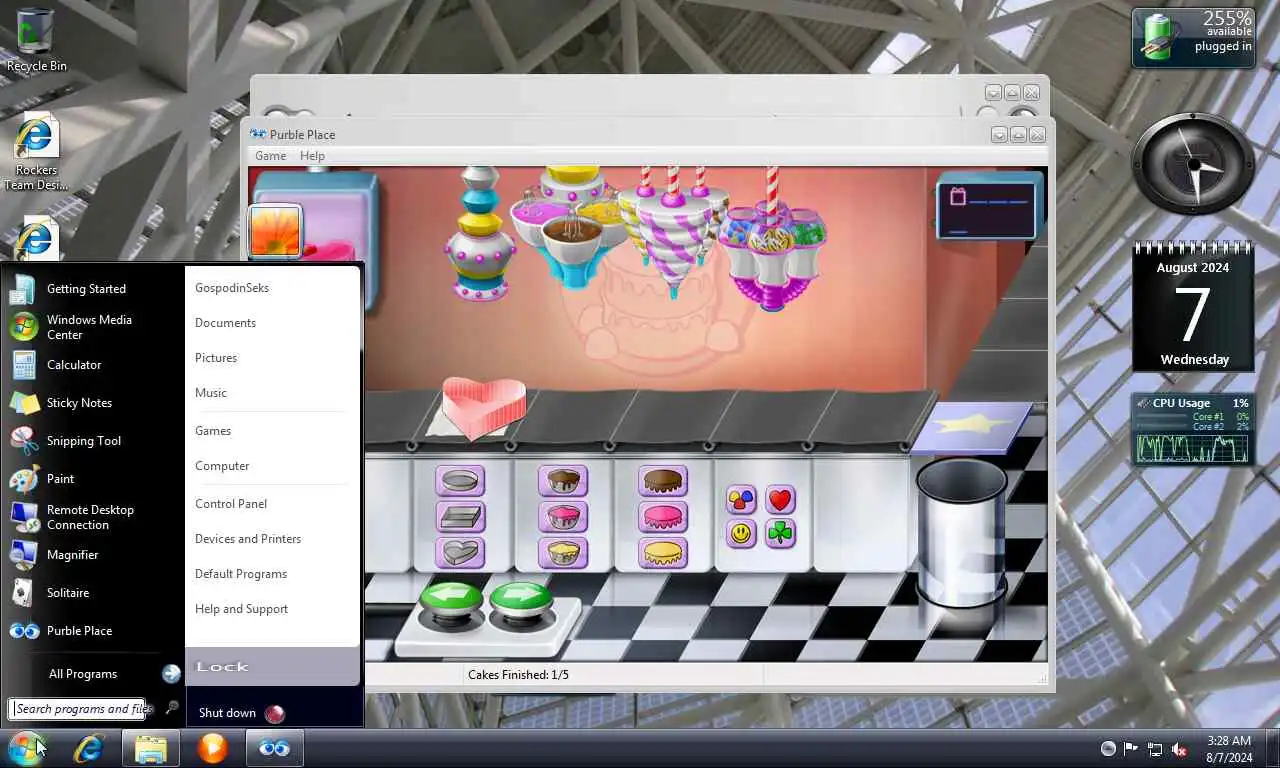This screenshot has height=768, width=1280.
Task: Click the search magnifier icon in Start menu
Action: 171,708
